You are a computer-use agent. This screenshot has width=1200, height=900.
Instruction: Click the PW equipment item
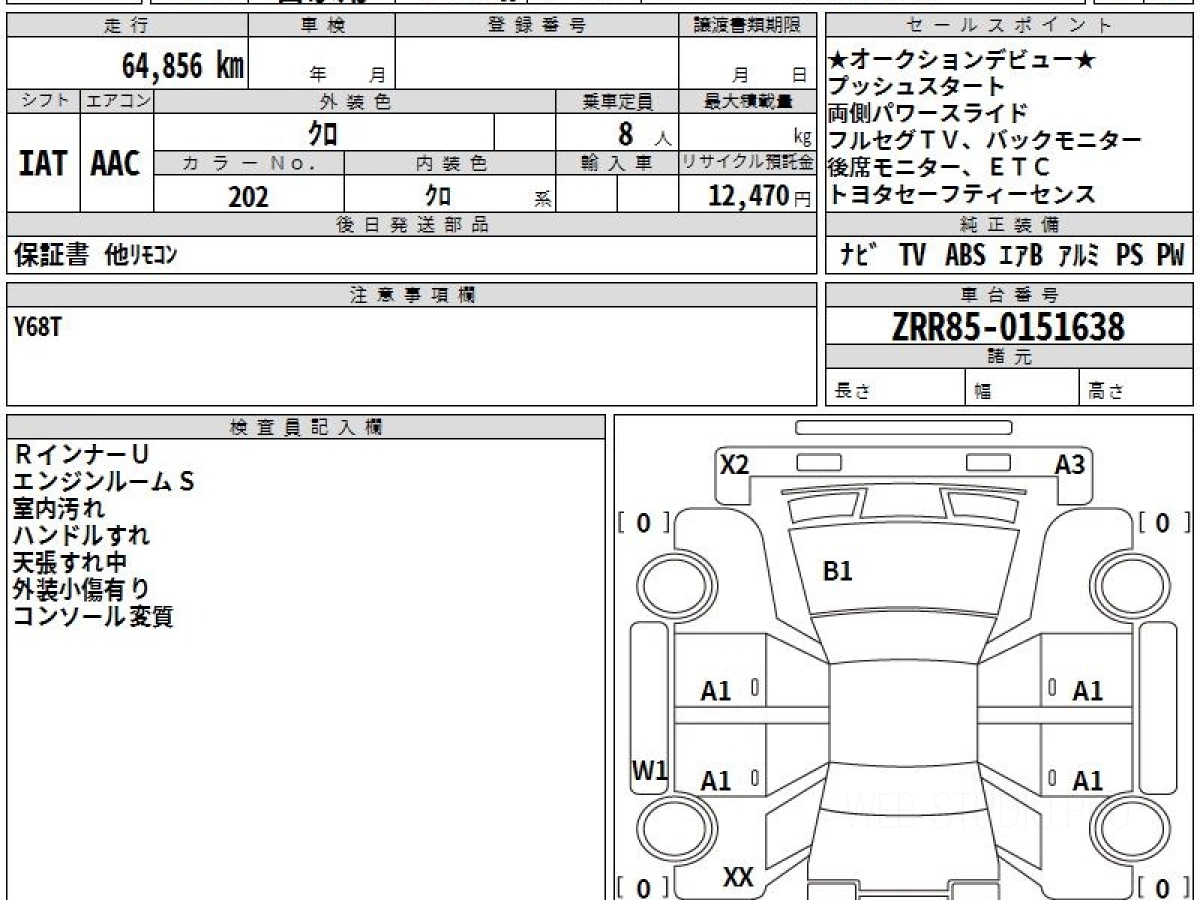1170,256
